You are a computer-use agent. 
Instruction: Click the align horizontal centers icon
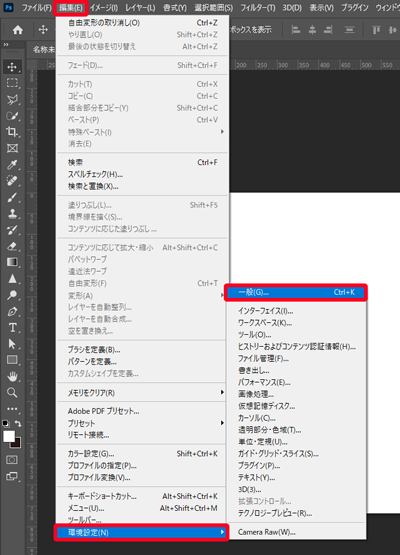[312, 30]
